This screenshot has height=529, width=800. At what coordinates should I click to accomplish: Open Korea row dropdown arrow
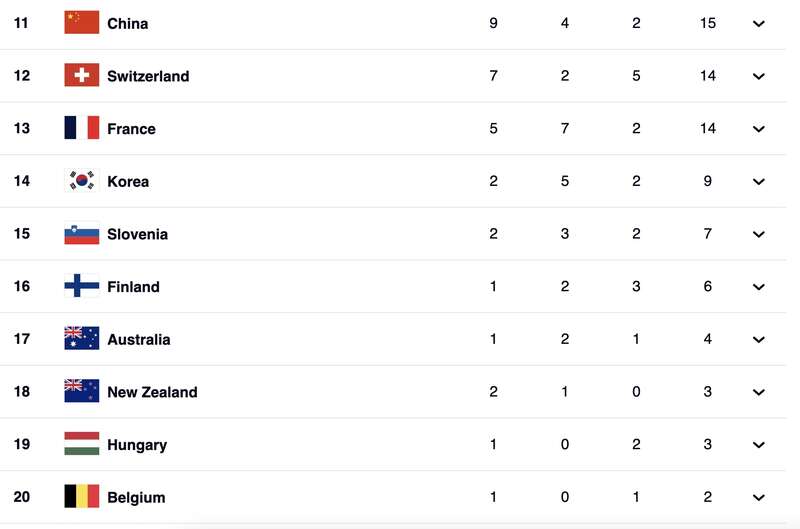pyautogui.click(x=759, y=182)
